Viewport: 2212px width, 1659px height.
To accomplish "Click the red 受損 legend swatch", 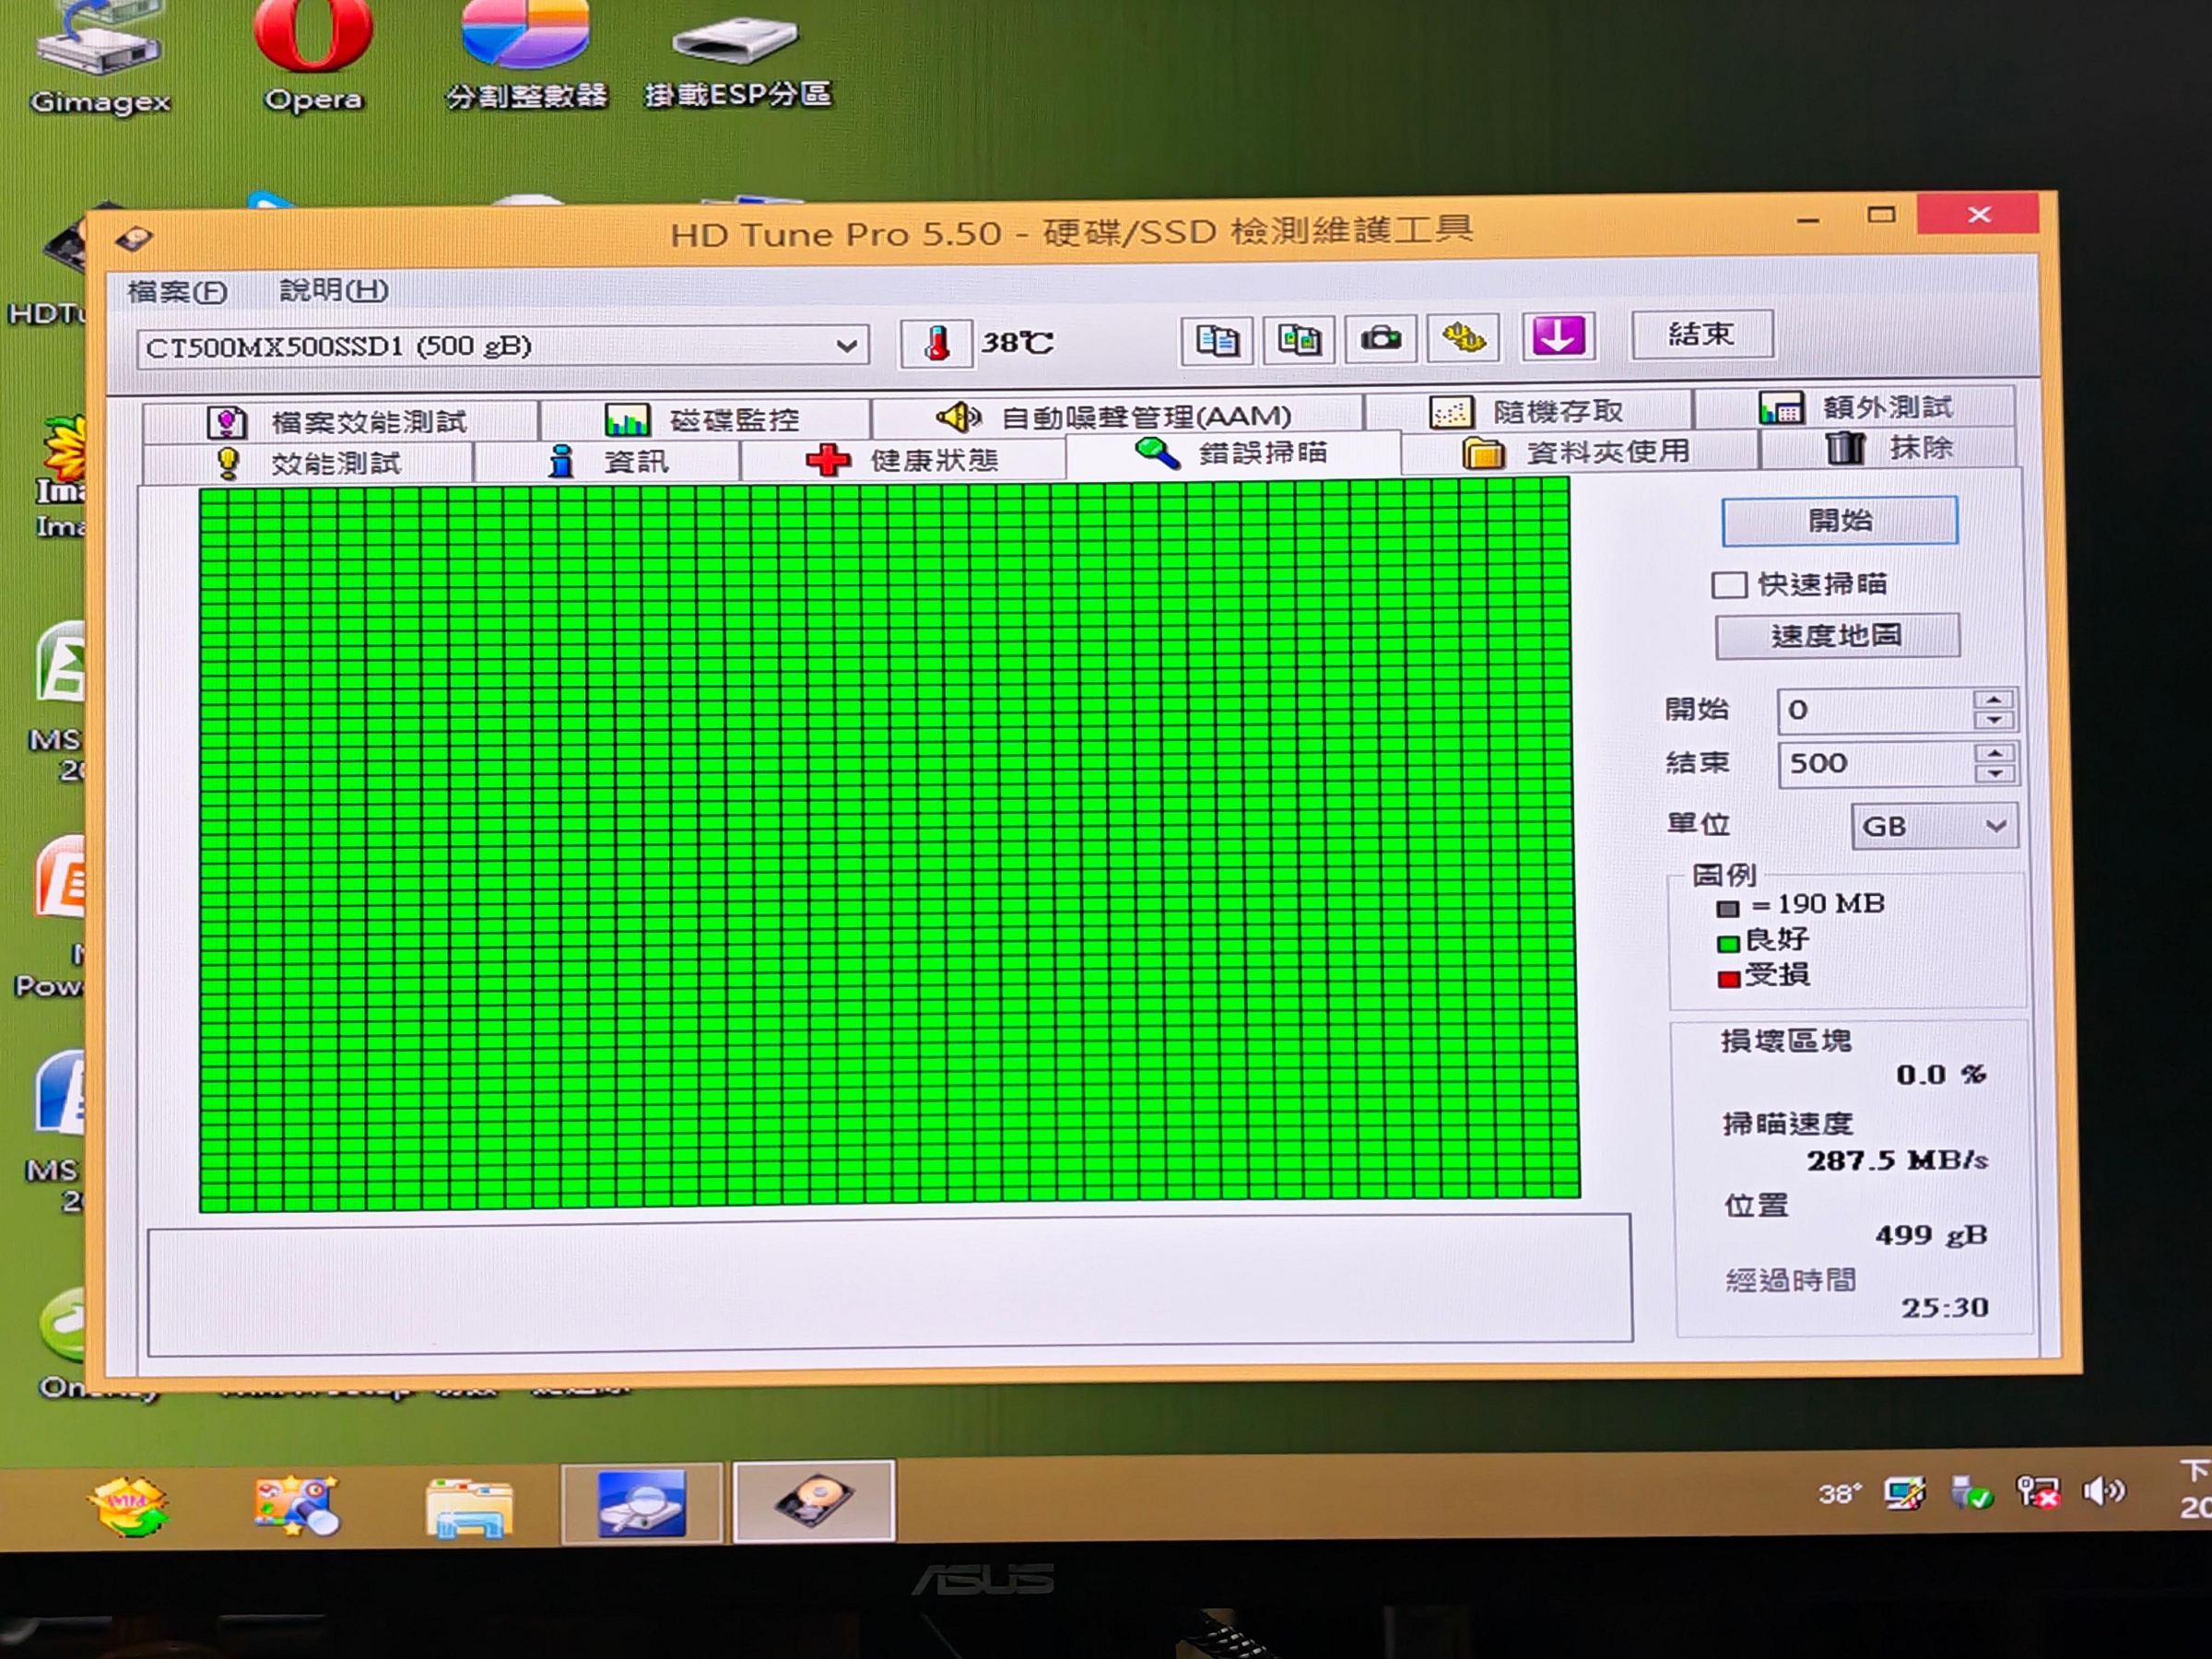I will (1727, 979).
